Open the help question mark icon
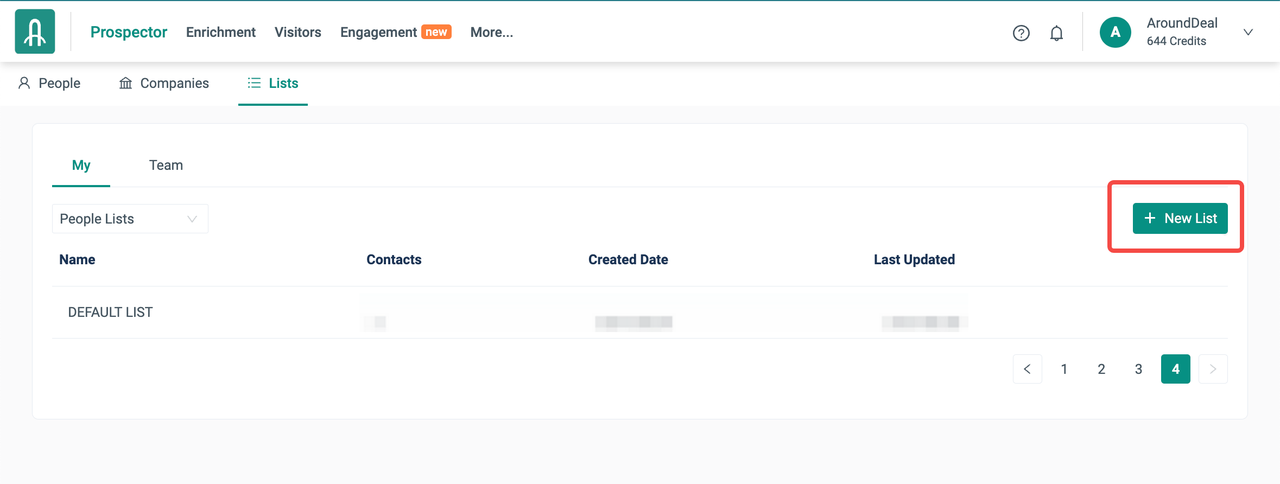Image resolution: width=1280 pixels, height=484 pixels. 1021,33
